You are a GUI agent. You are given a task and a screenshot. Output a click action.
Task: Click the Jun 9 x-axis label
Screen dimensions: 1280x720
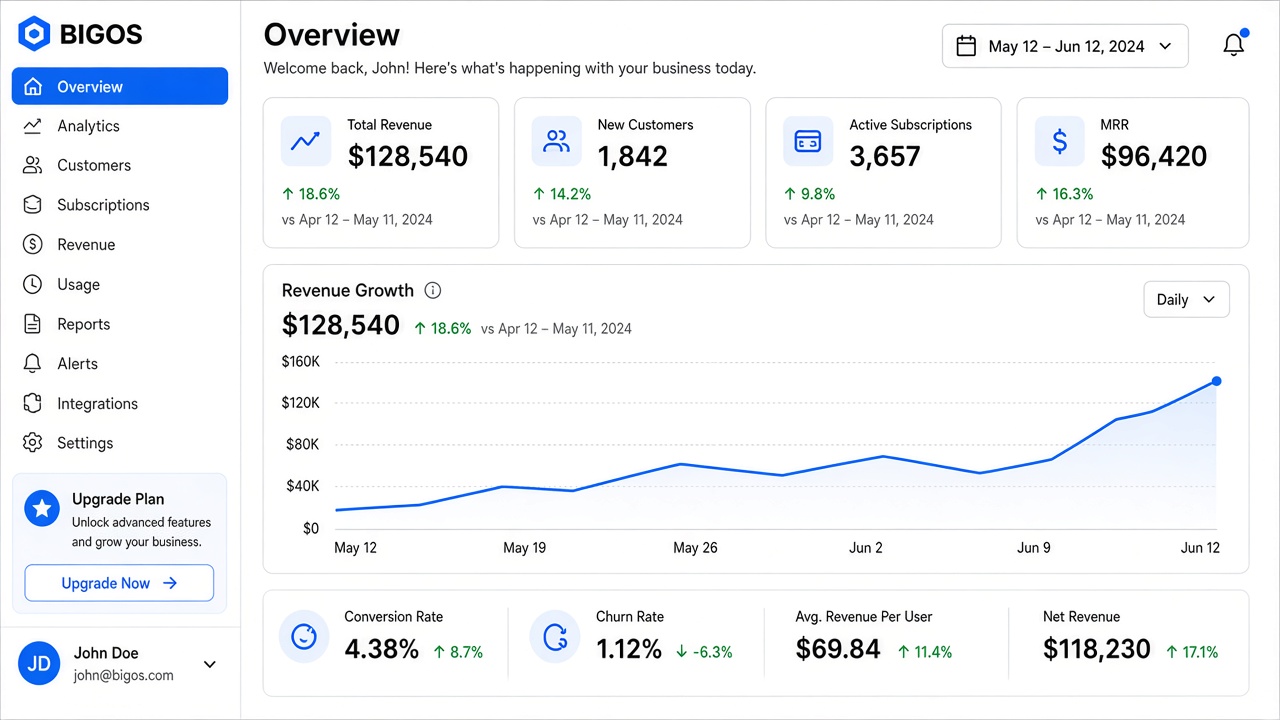1034,548
